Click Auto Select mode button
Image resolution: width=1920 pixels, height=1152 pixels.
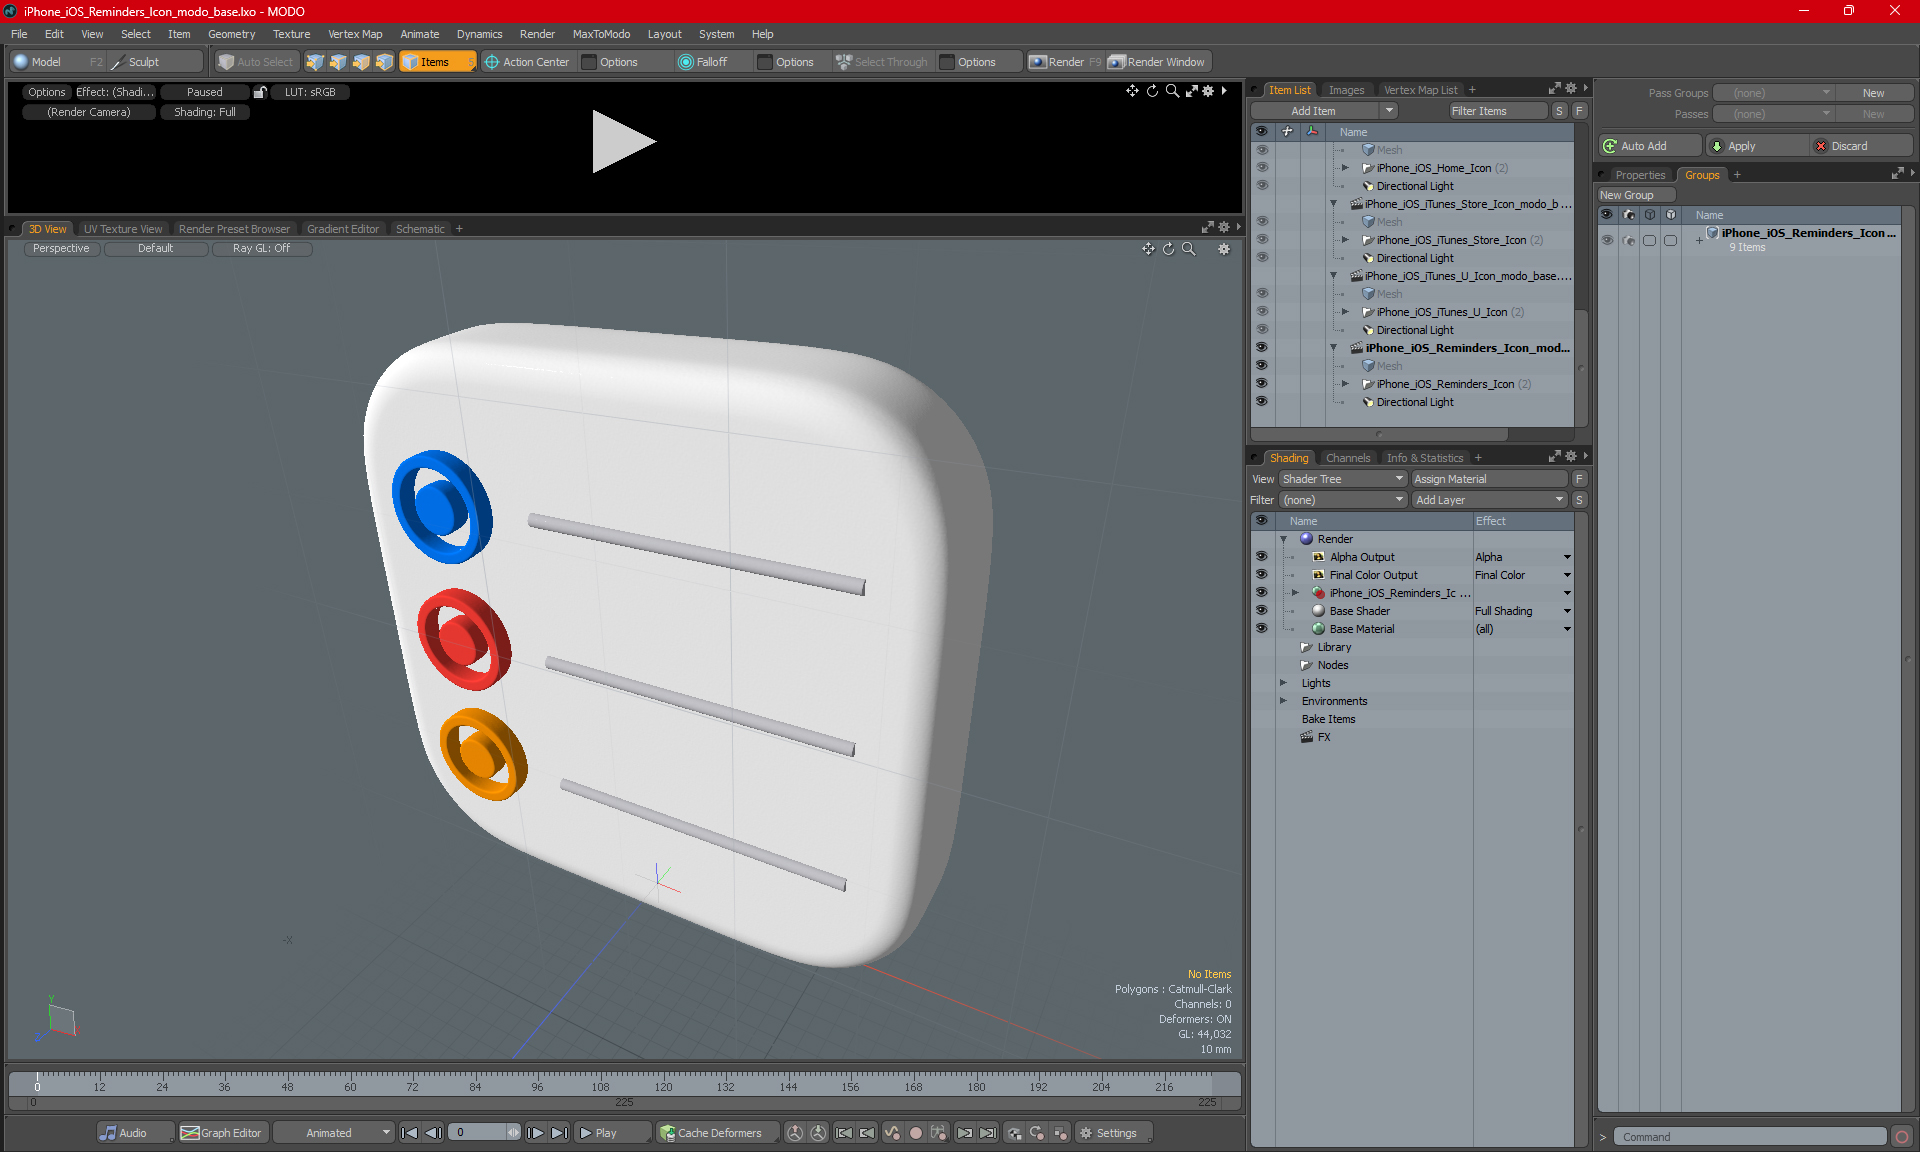point(256,62)
